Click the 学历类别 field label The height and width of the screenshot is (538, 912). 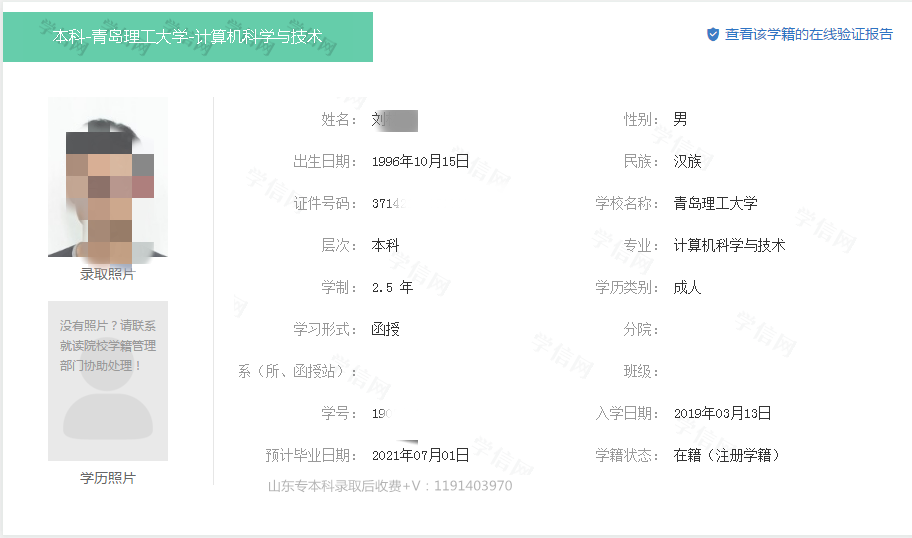627,287
